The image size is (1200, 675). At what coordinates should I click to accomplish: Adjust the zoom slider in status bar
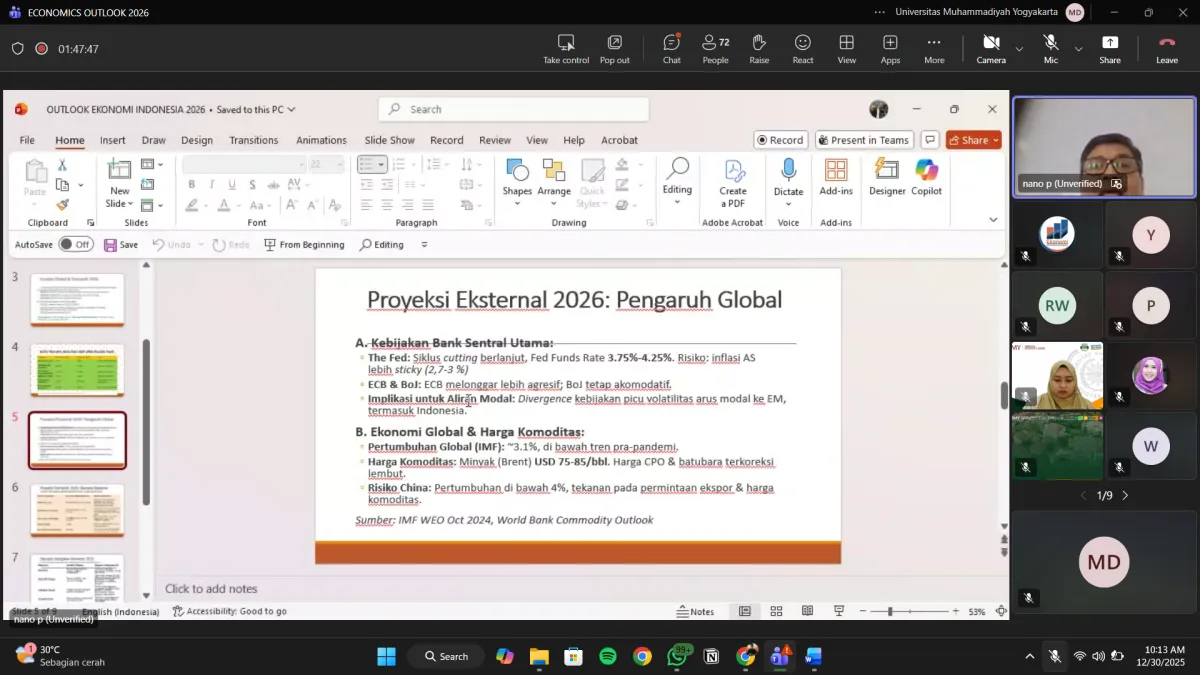coord(890,611)
